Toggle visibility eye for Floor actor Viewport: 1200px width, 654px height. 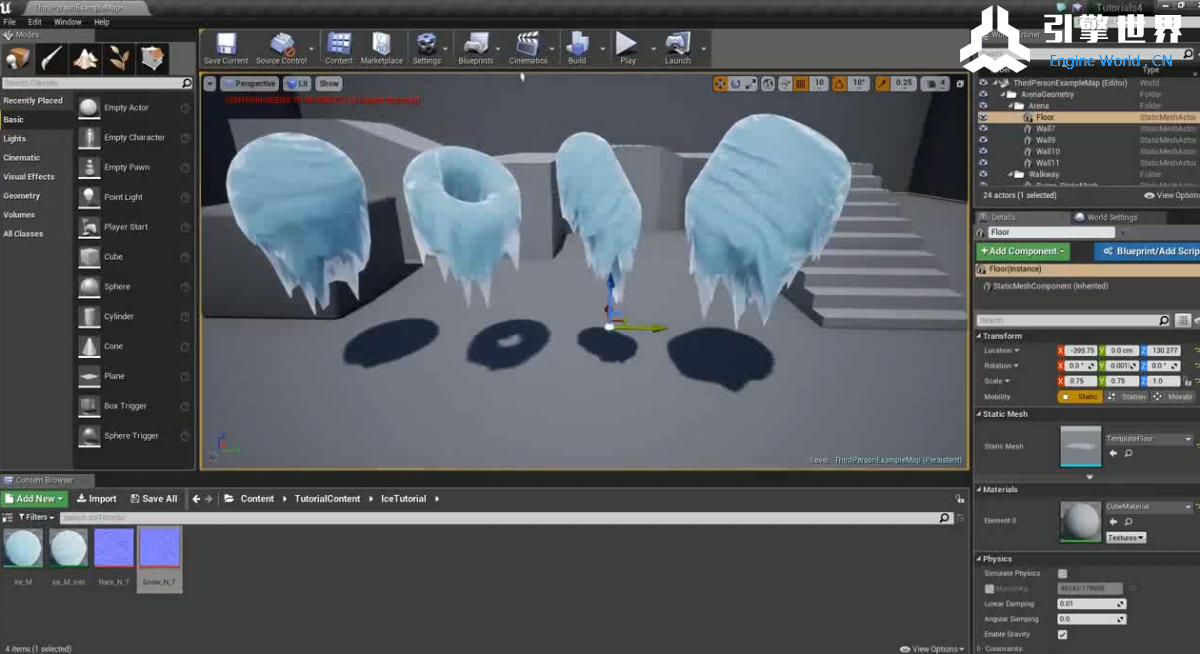(x=983, y=117)
